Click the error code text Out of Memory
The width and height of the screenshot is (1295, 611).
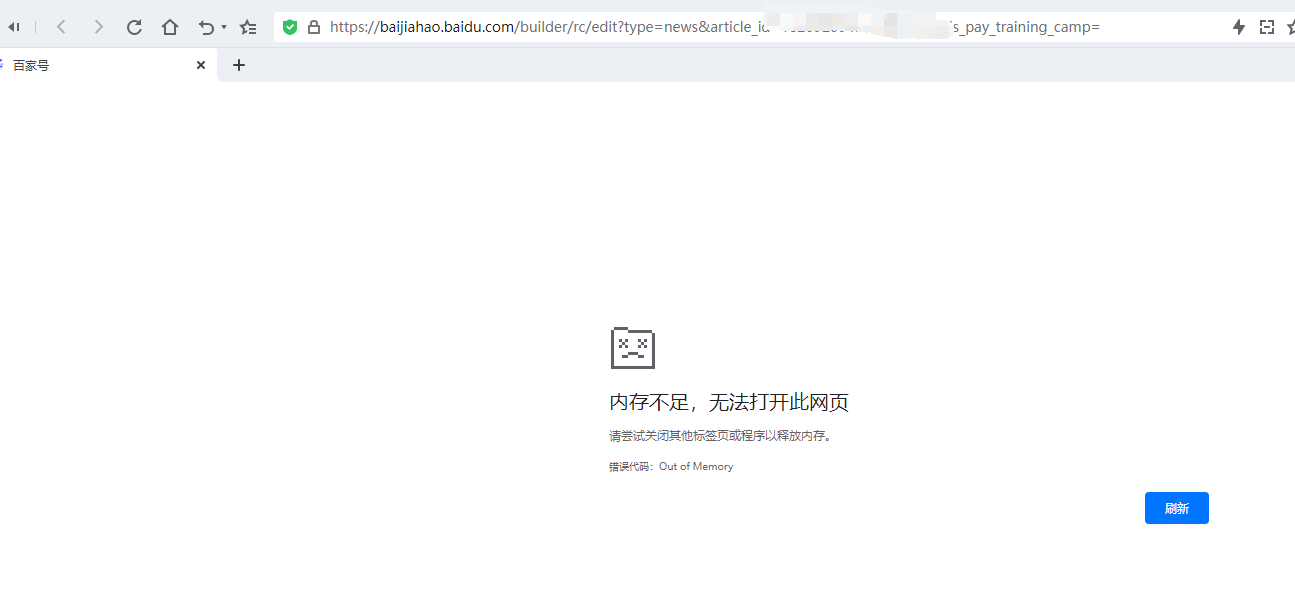pos(696,467)
